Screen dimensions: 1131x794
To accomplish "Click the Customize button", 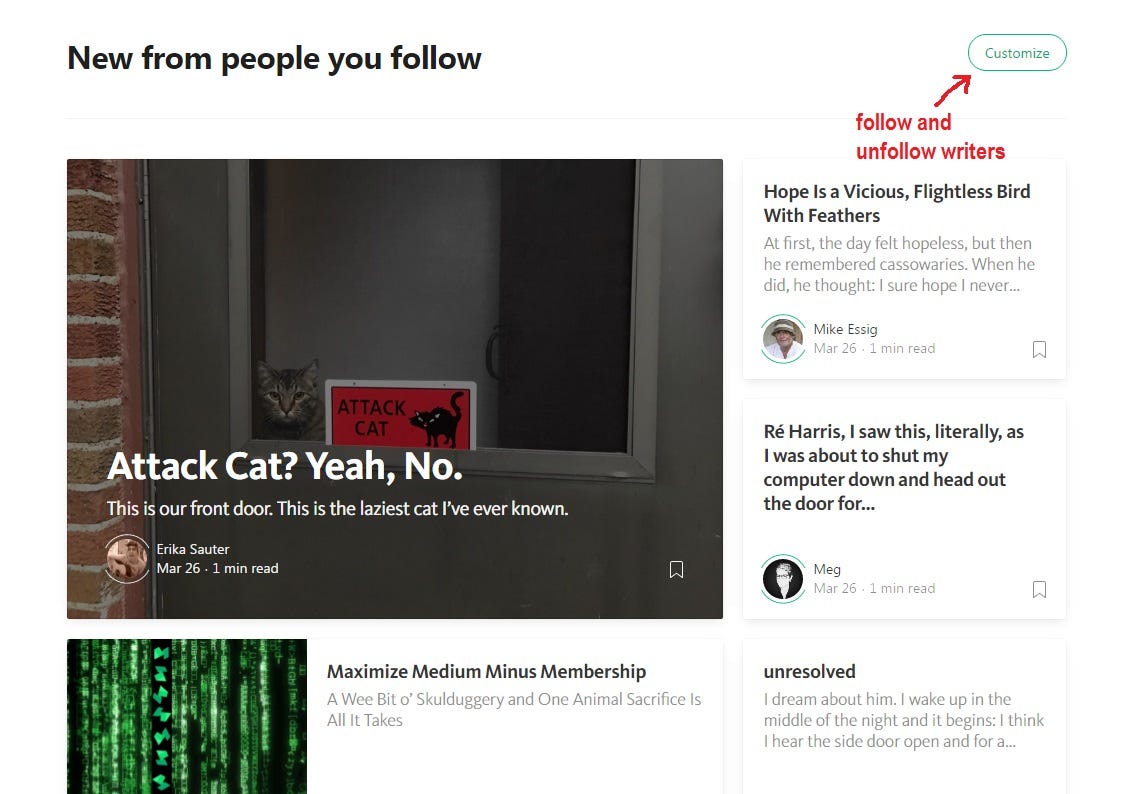I will tap(1017, 53).
